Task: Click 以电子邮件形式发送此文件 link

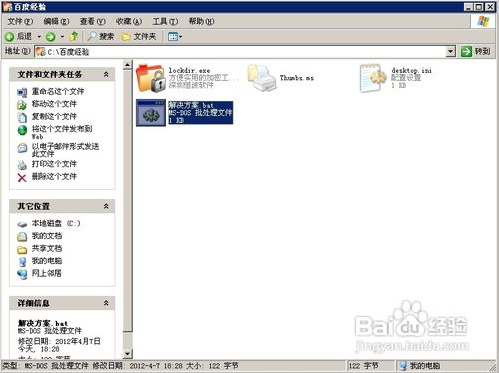Action: coord(65,150)
